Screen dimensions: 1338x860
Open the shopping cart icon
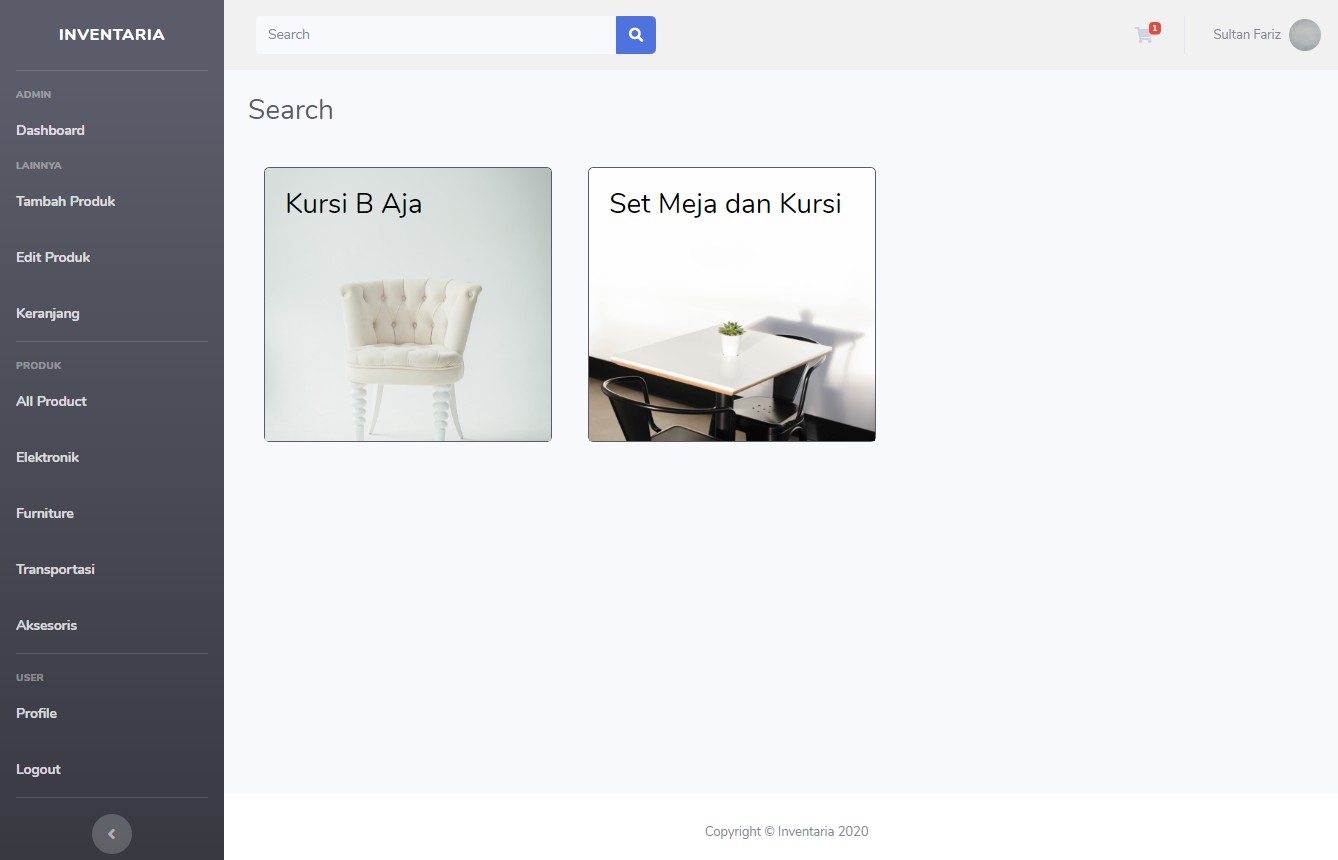(x=1142, y=34)
